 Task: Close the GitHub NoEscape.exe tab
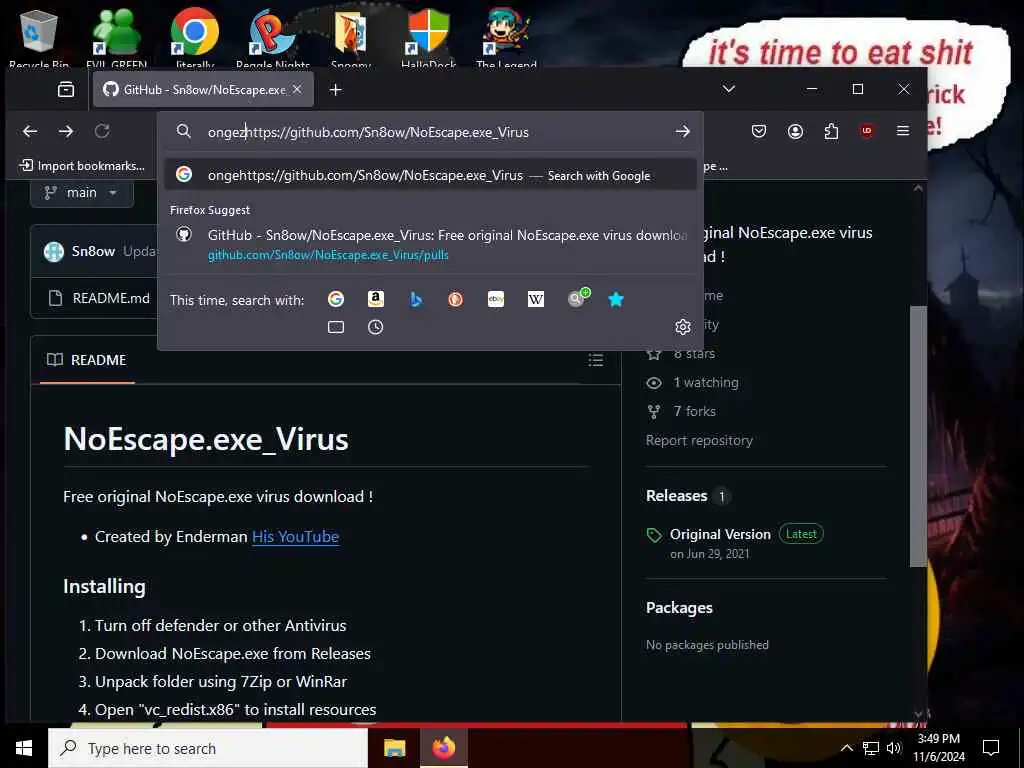click(297, 89)
